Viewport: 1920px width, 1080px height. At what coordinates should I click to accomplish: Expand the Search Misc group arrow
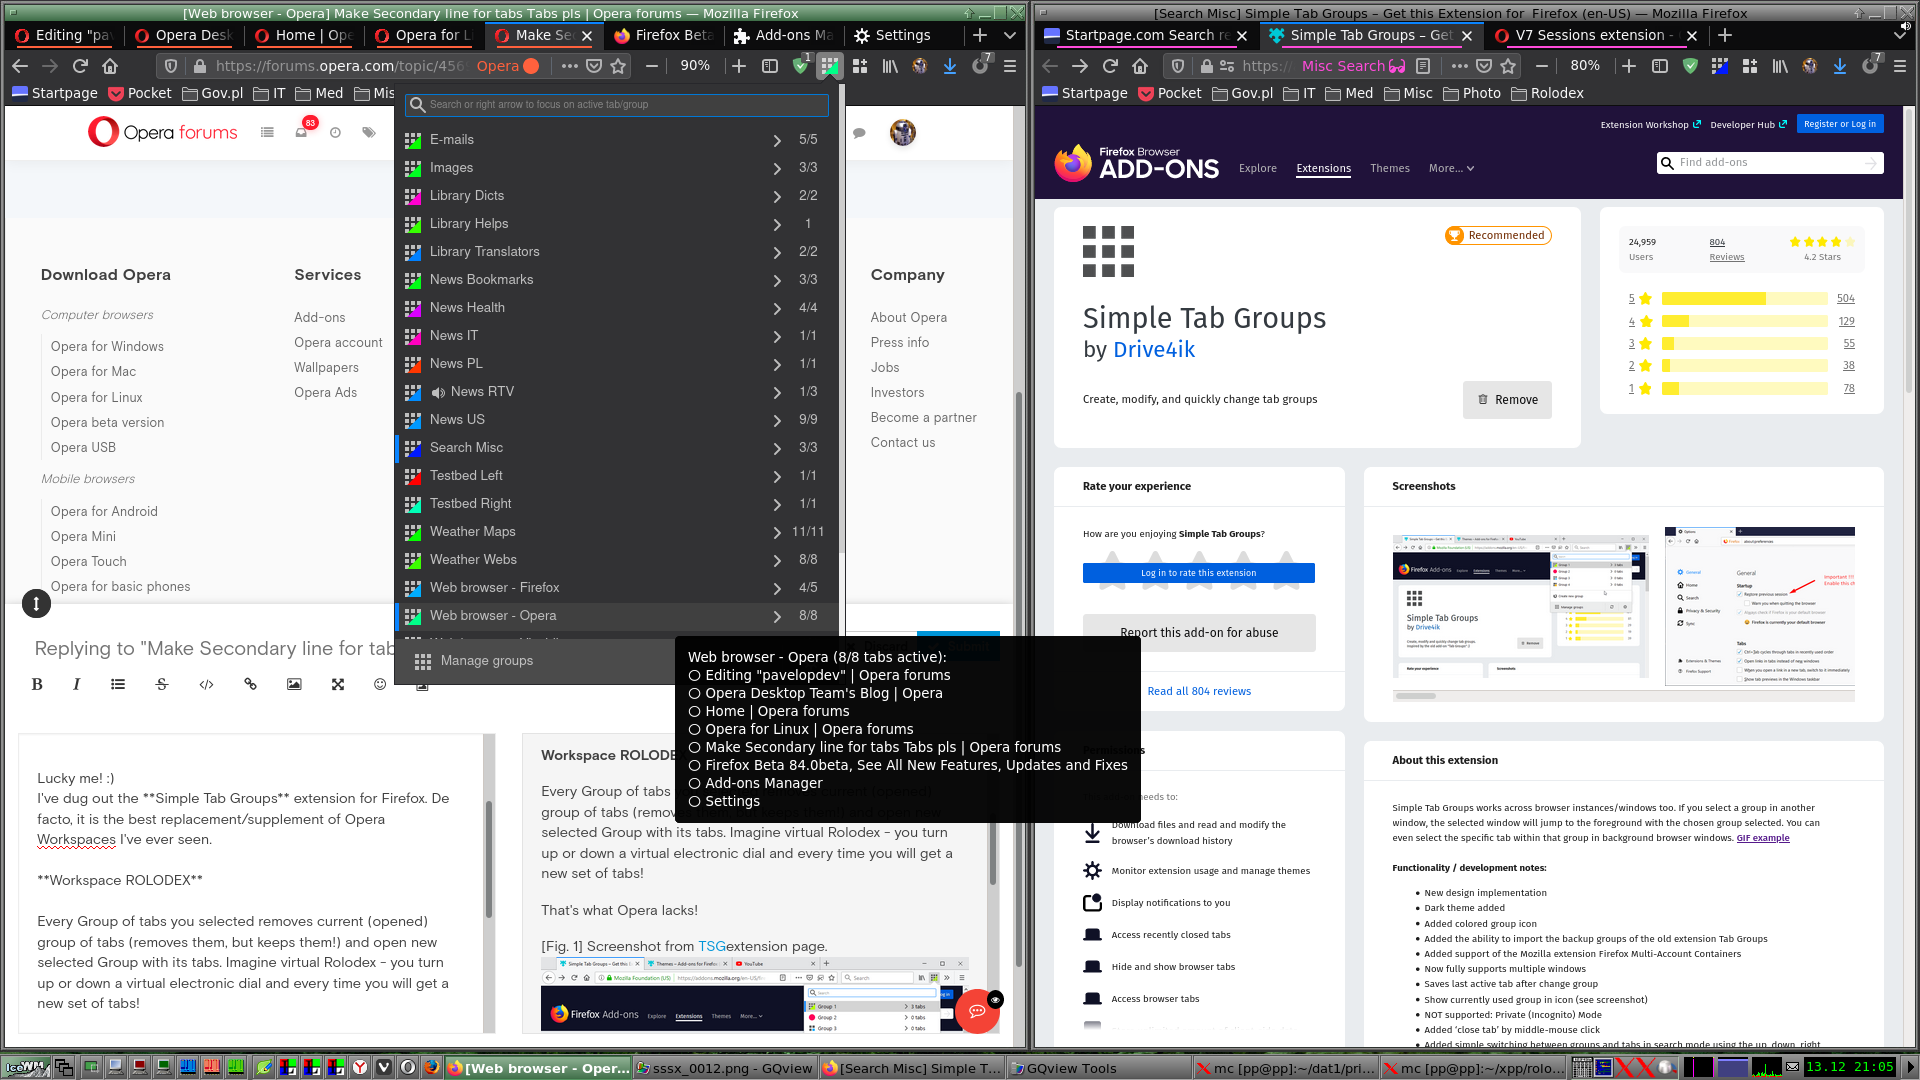click(x=777, y=448)
